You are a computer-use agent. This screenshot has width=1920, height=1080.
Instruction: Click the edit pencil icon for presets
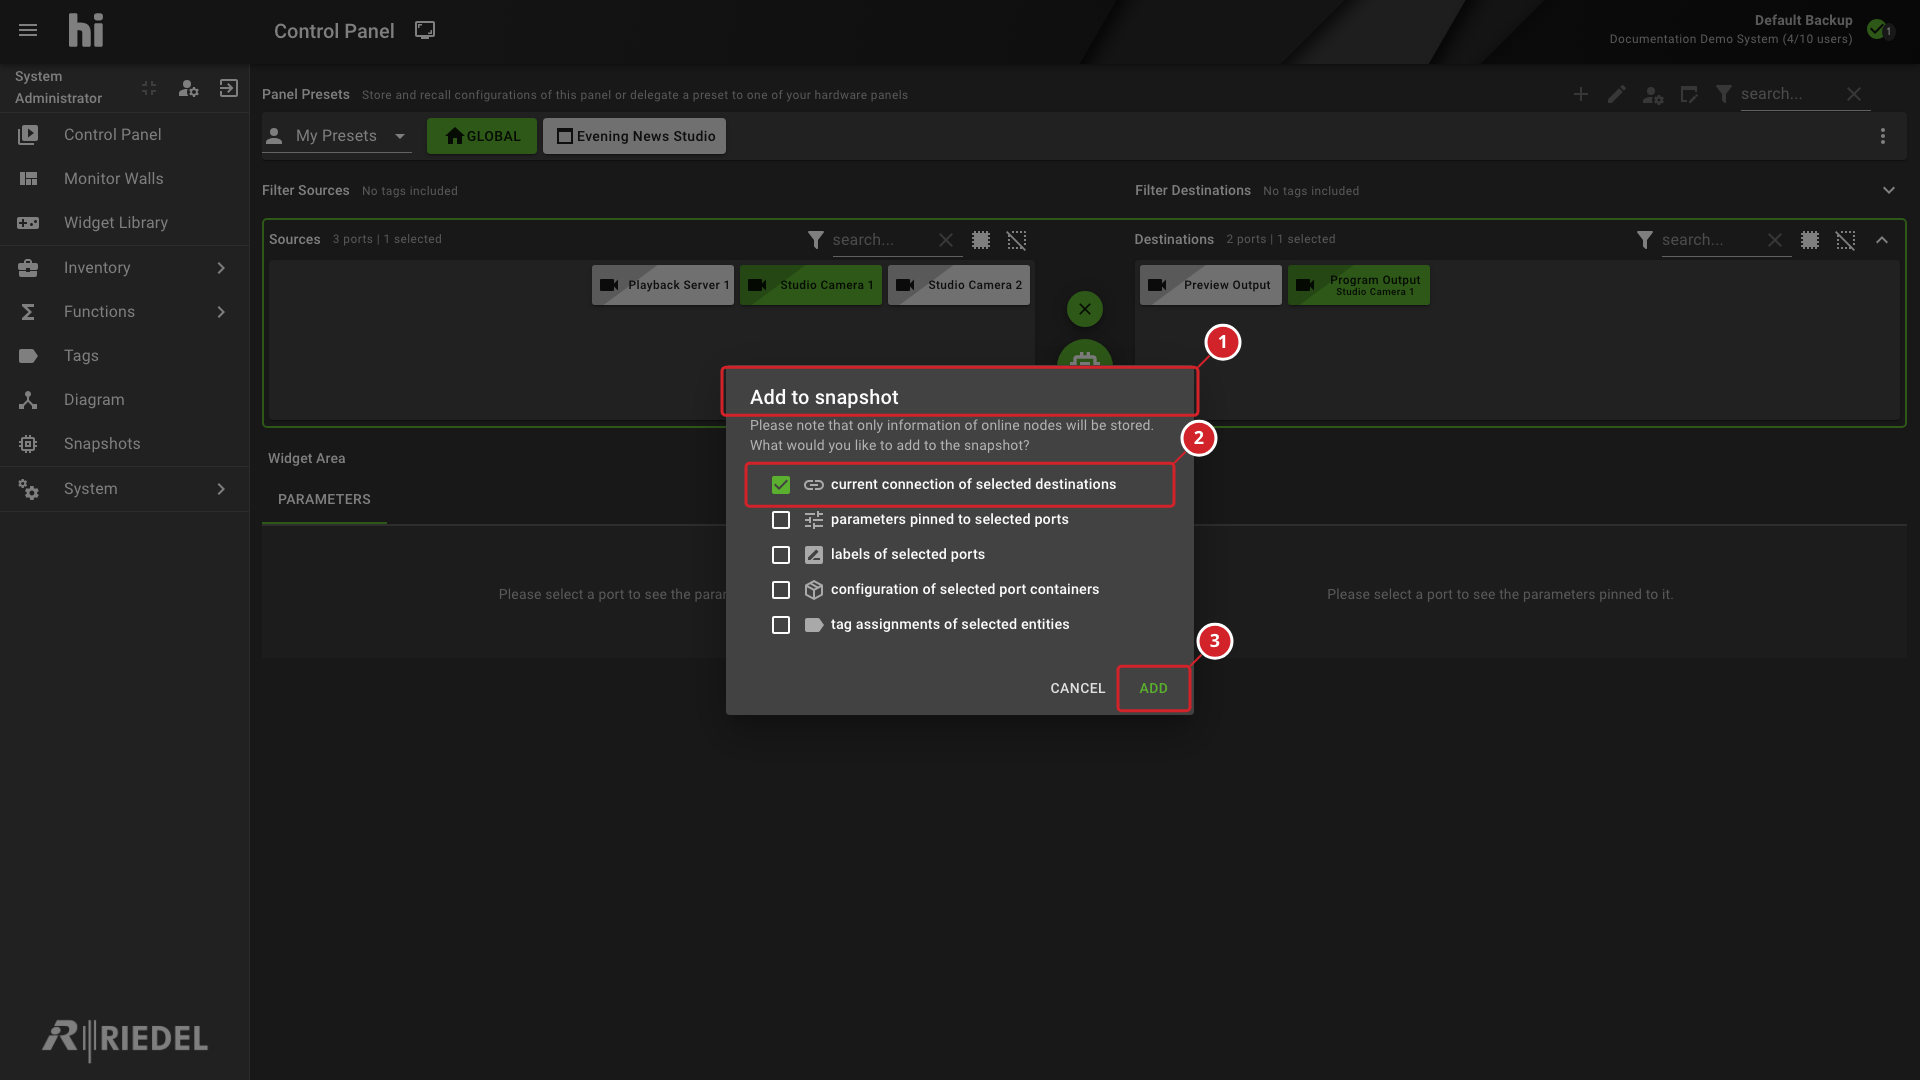tap(1617, 94)
